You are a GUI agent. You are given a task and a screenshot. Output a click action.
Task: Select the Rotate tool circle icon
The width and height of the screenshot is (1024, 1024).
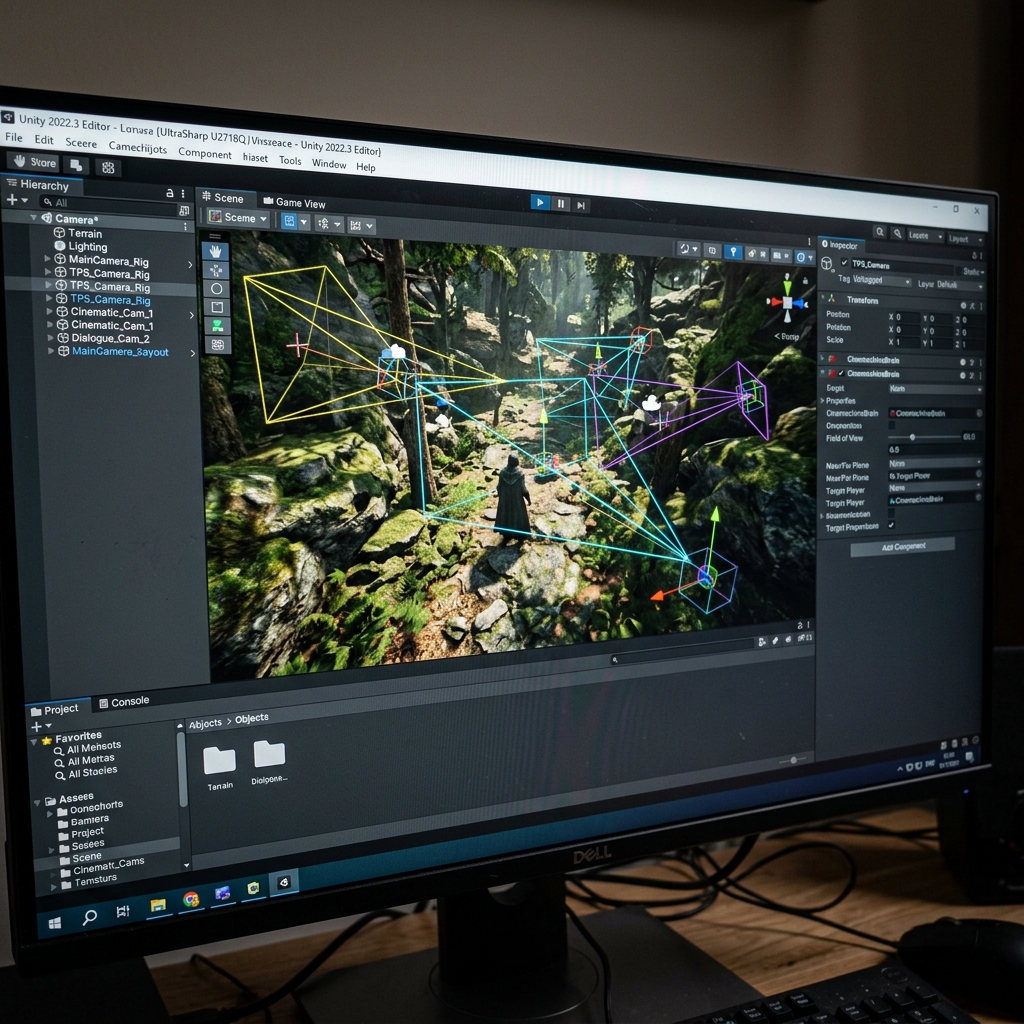(217, 289)
